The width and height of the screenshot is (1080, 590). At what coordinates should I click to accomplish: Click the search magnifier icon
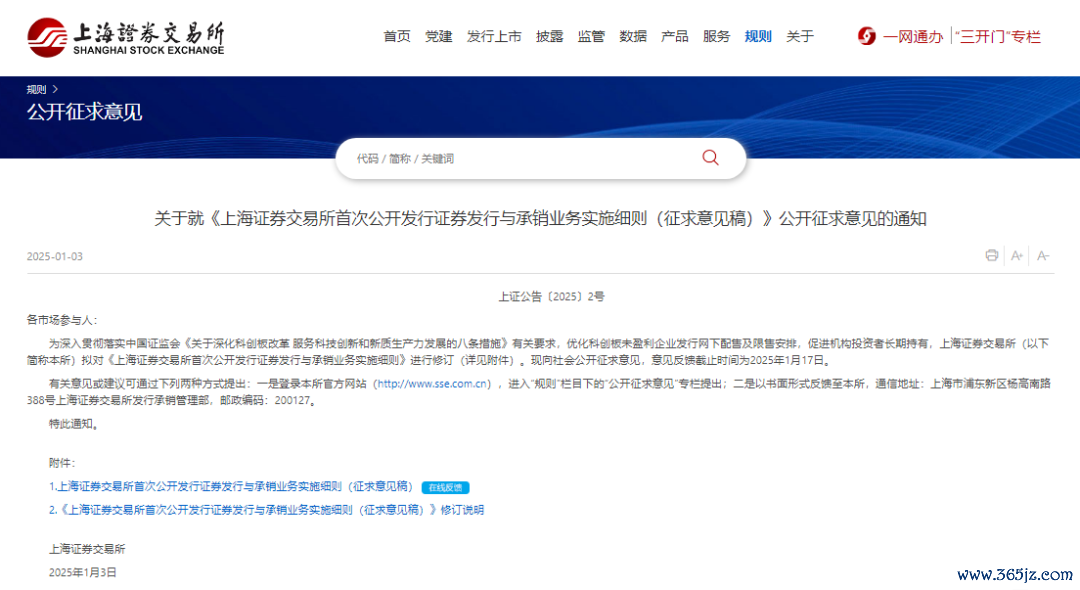tap(710, 158)
